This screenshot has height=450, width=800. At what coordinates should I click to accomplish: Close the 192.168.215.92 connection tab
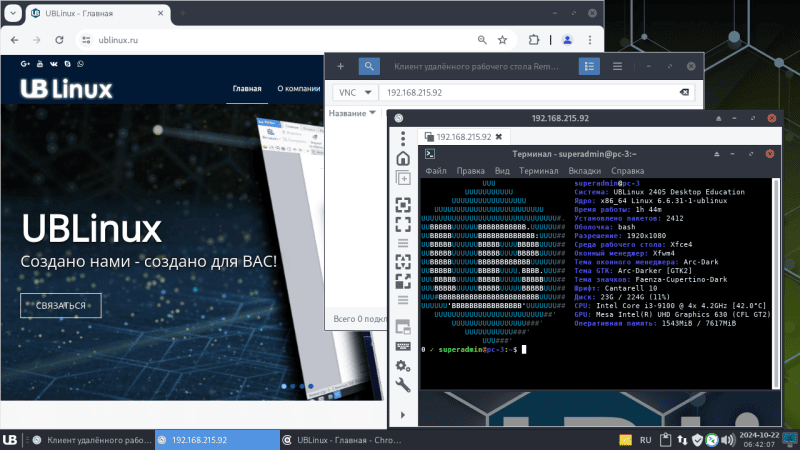pyautogui.click(x=499, y=137)
